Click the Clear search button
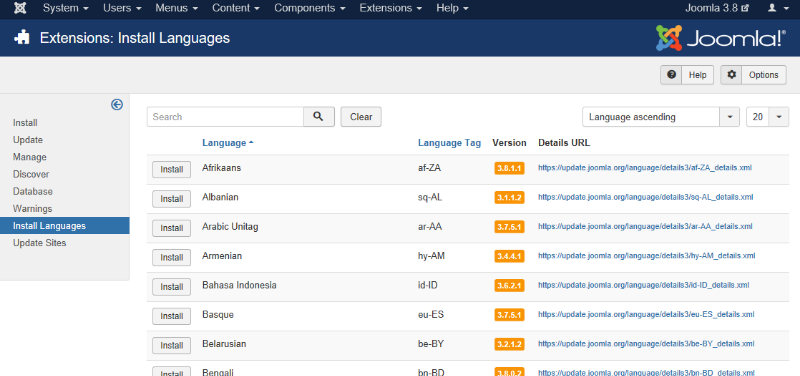 (361, 117)
